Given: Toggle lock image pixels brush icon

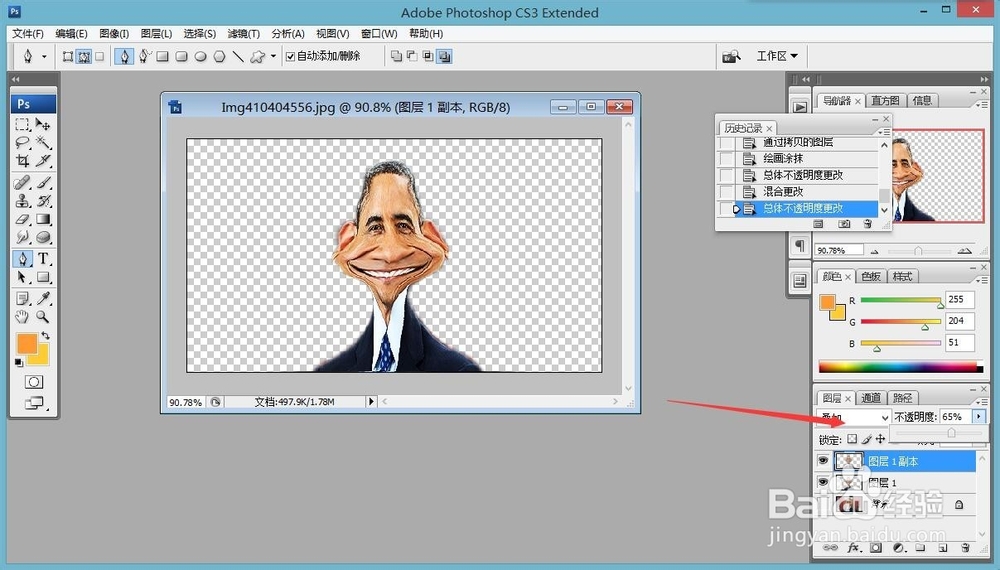Looking at the screenshot, I should tap(866, 439).
